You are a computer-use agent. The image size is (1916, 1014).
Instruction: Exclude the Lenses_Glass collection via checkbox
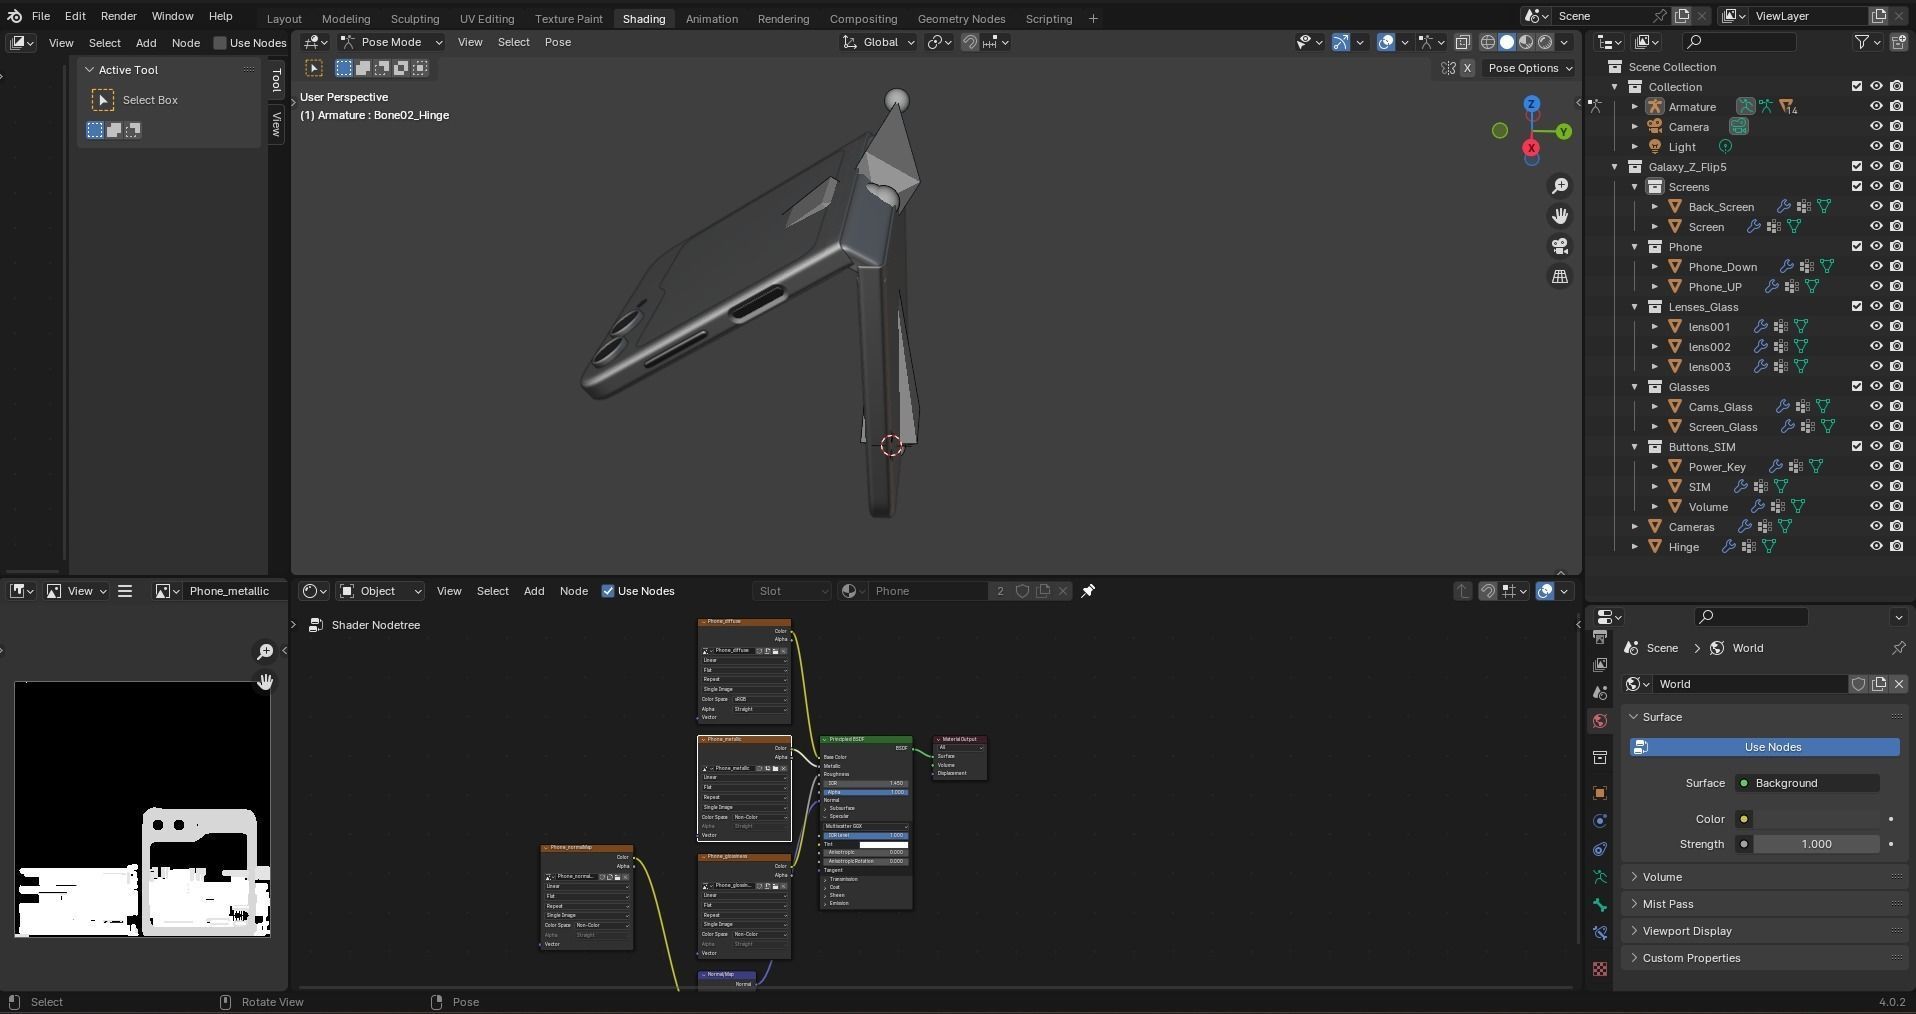pyautogui.click(x=1857, y=307)
